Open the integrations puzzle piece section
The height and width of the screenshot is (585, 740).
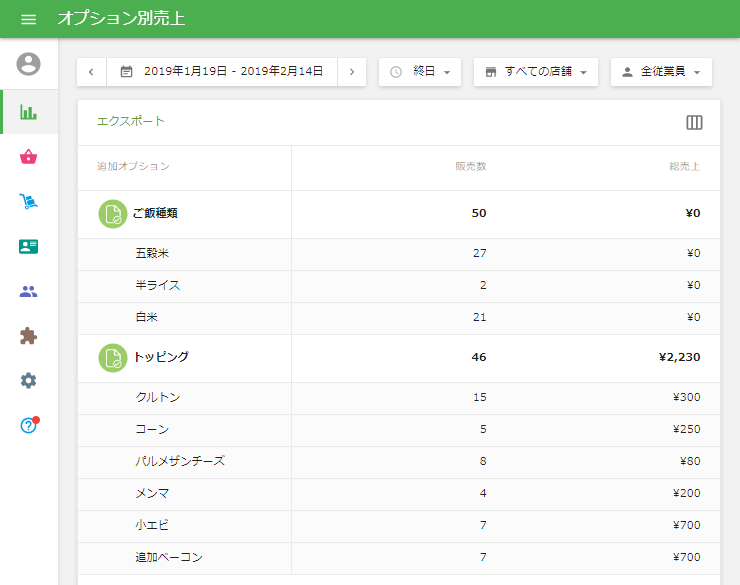(x=29, y=336)
